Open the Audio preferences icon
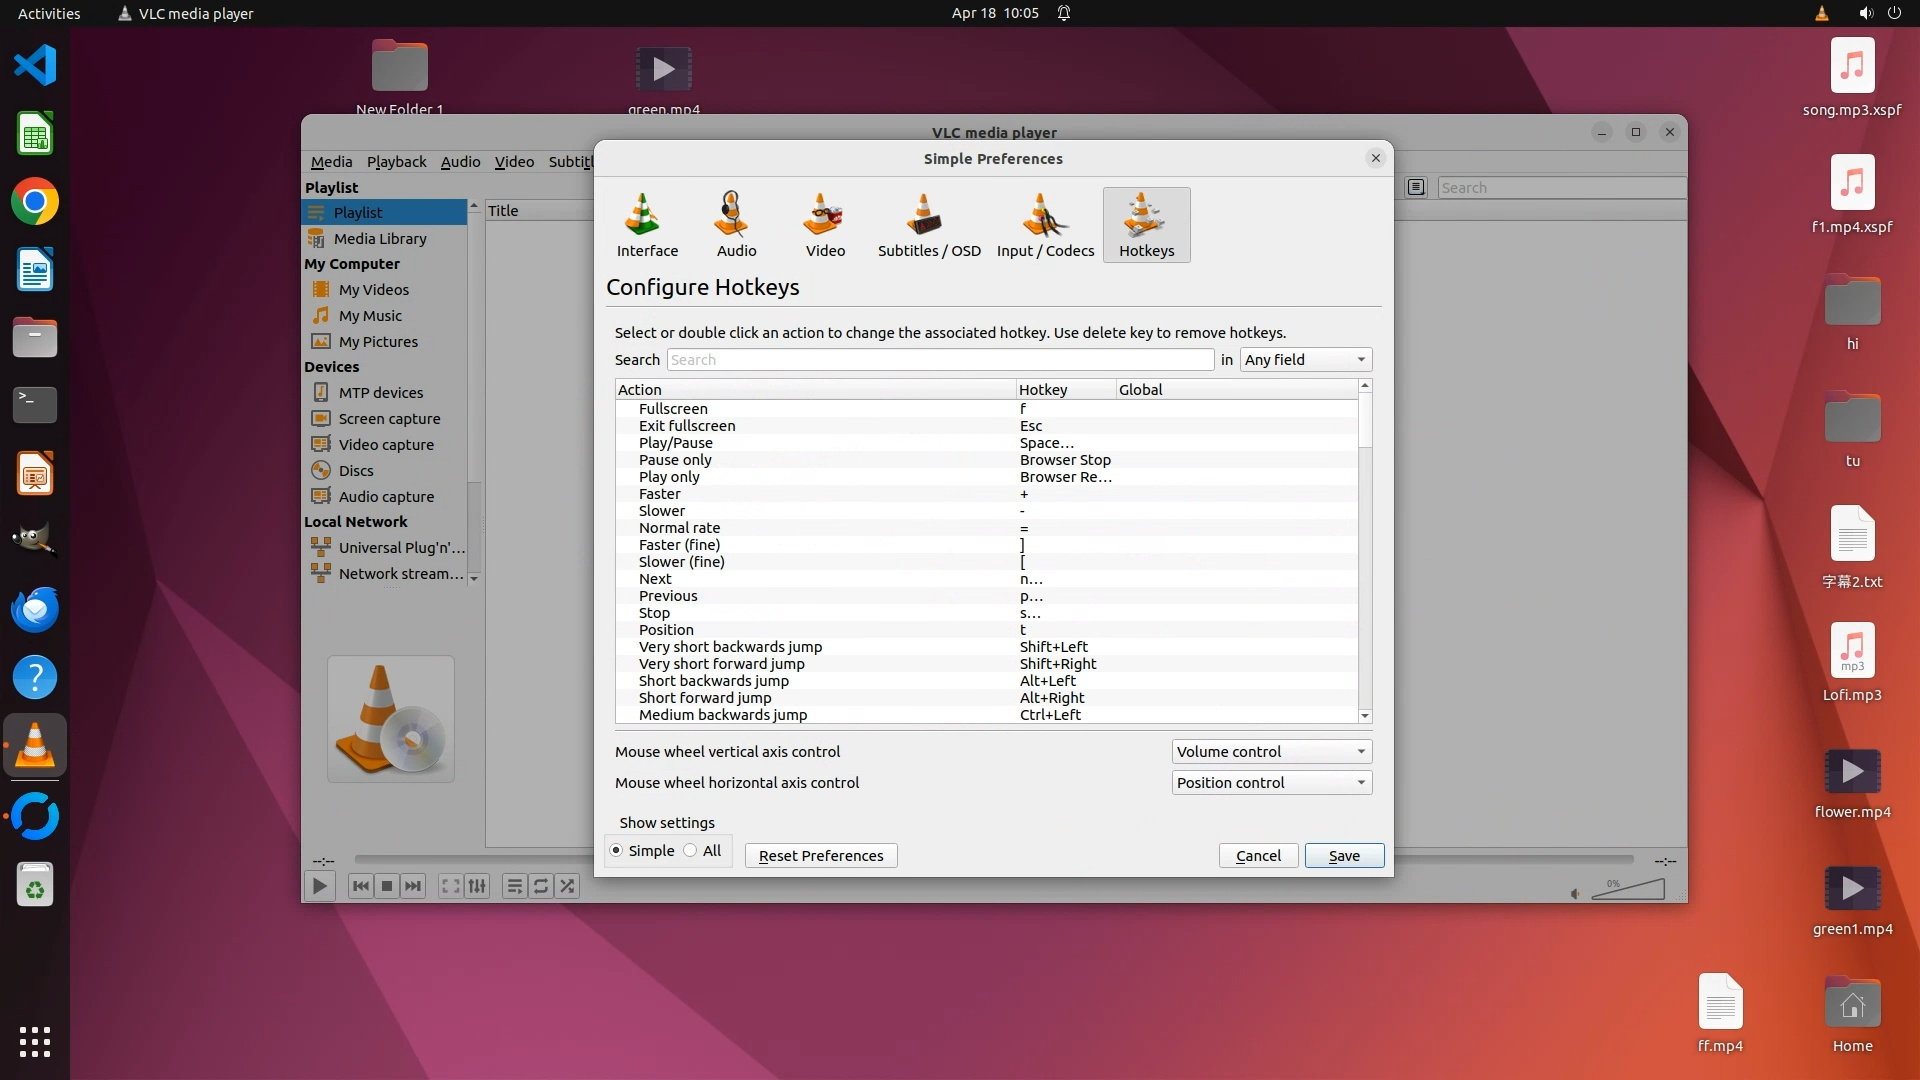This screenshot has height=1080, width=1920. (x=736, y=225)
